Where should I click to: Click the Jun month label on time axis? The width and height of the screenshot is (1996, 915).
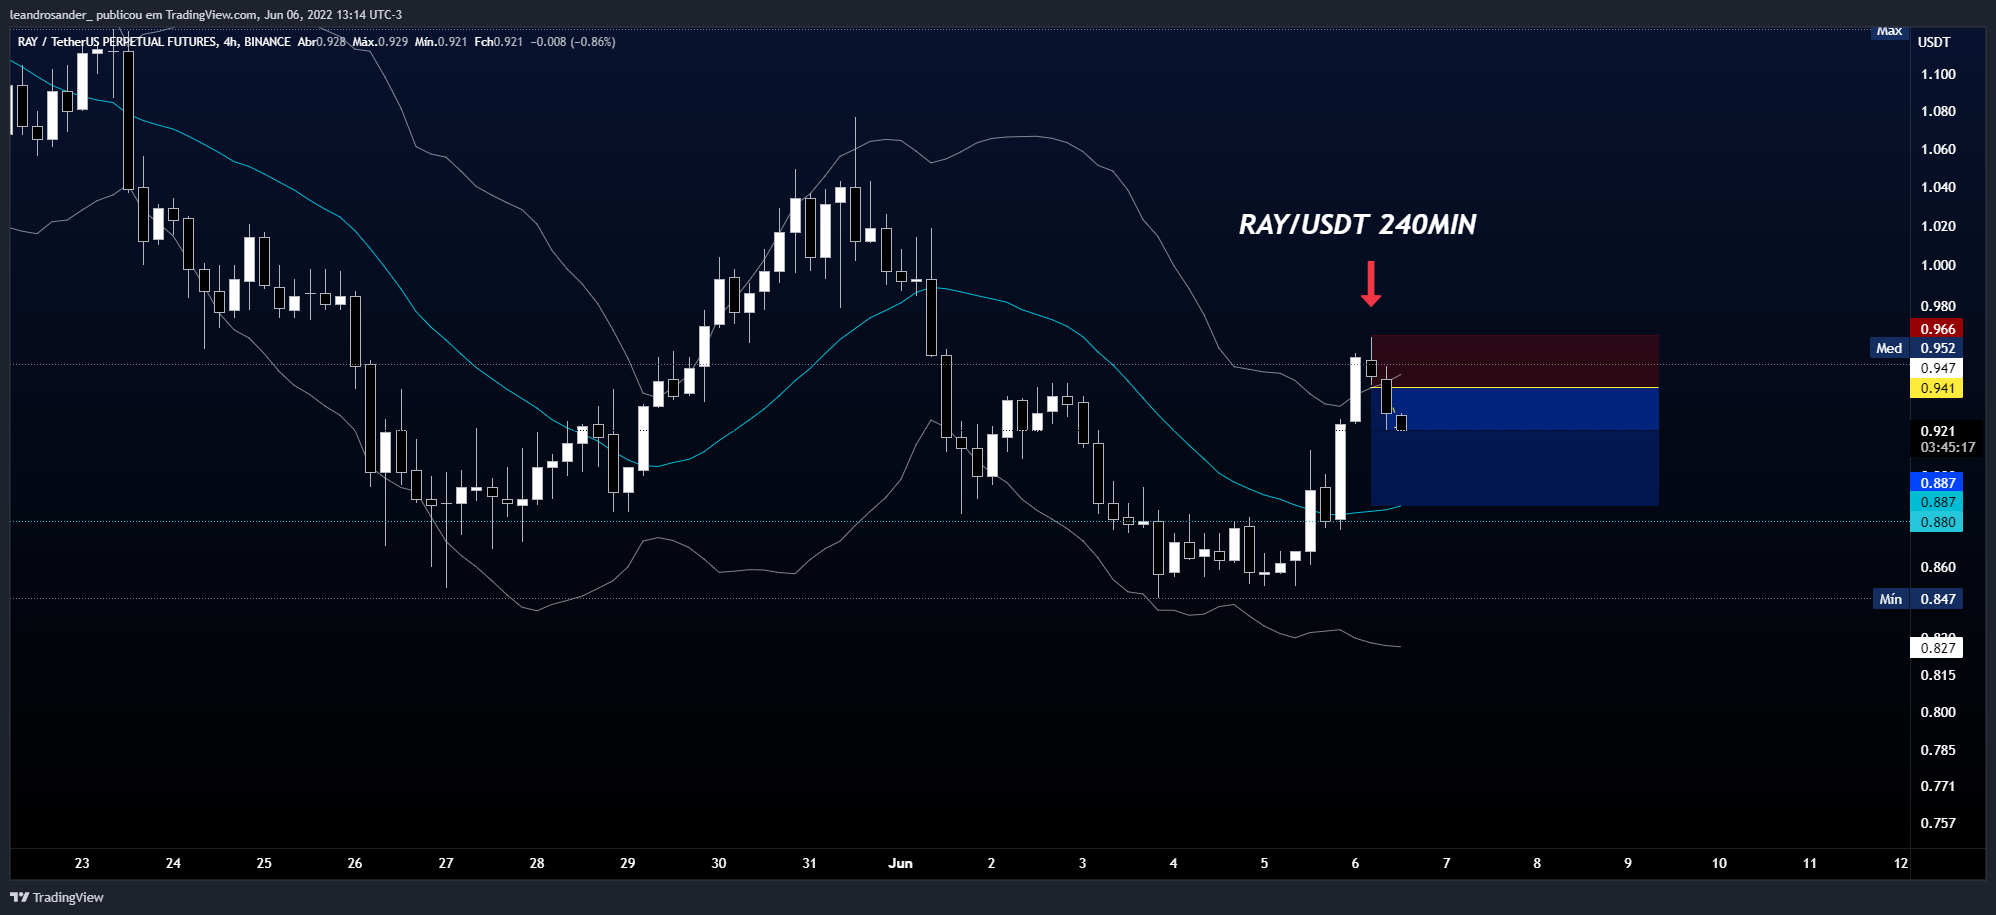900,863
